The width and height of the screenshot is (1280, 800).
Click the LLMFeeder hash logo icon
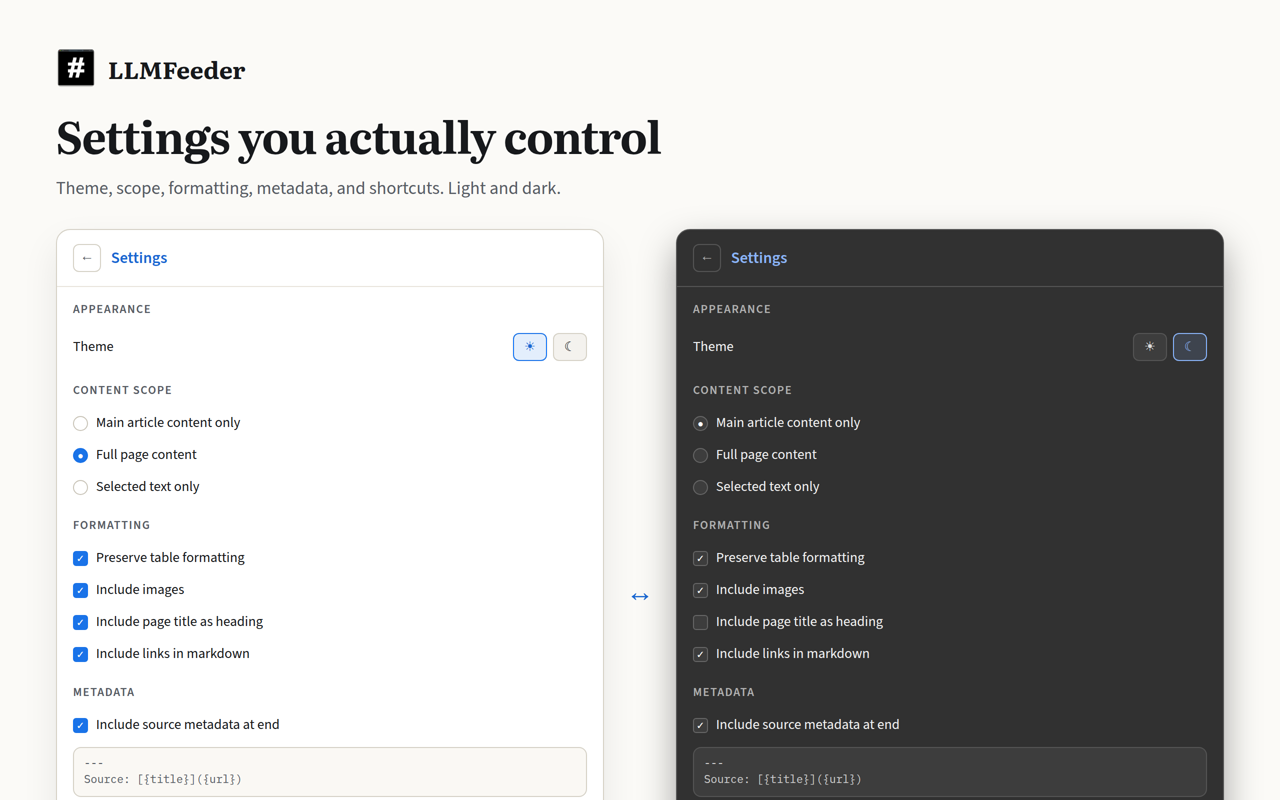pos(76,68)
